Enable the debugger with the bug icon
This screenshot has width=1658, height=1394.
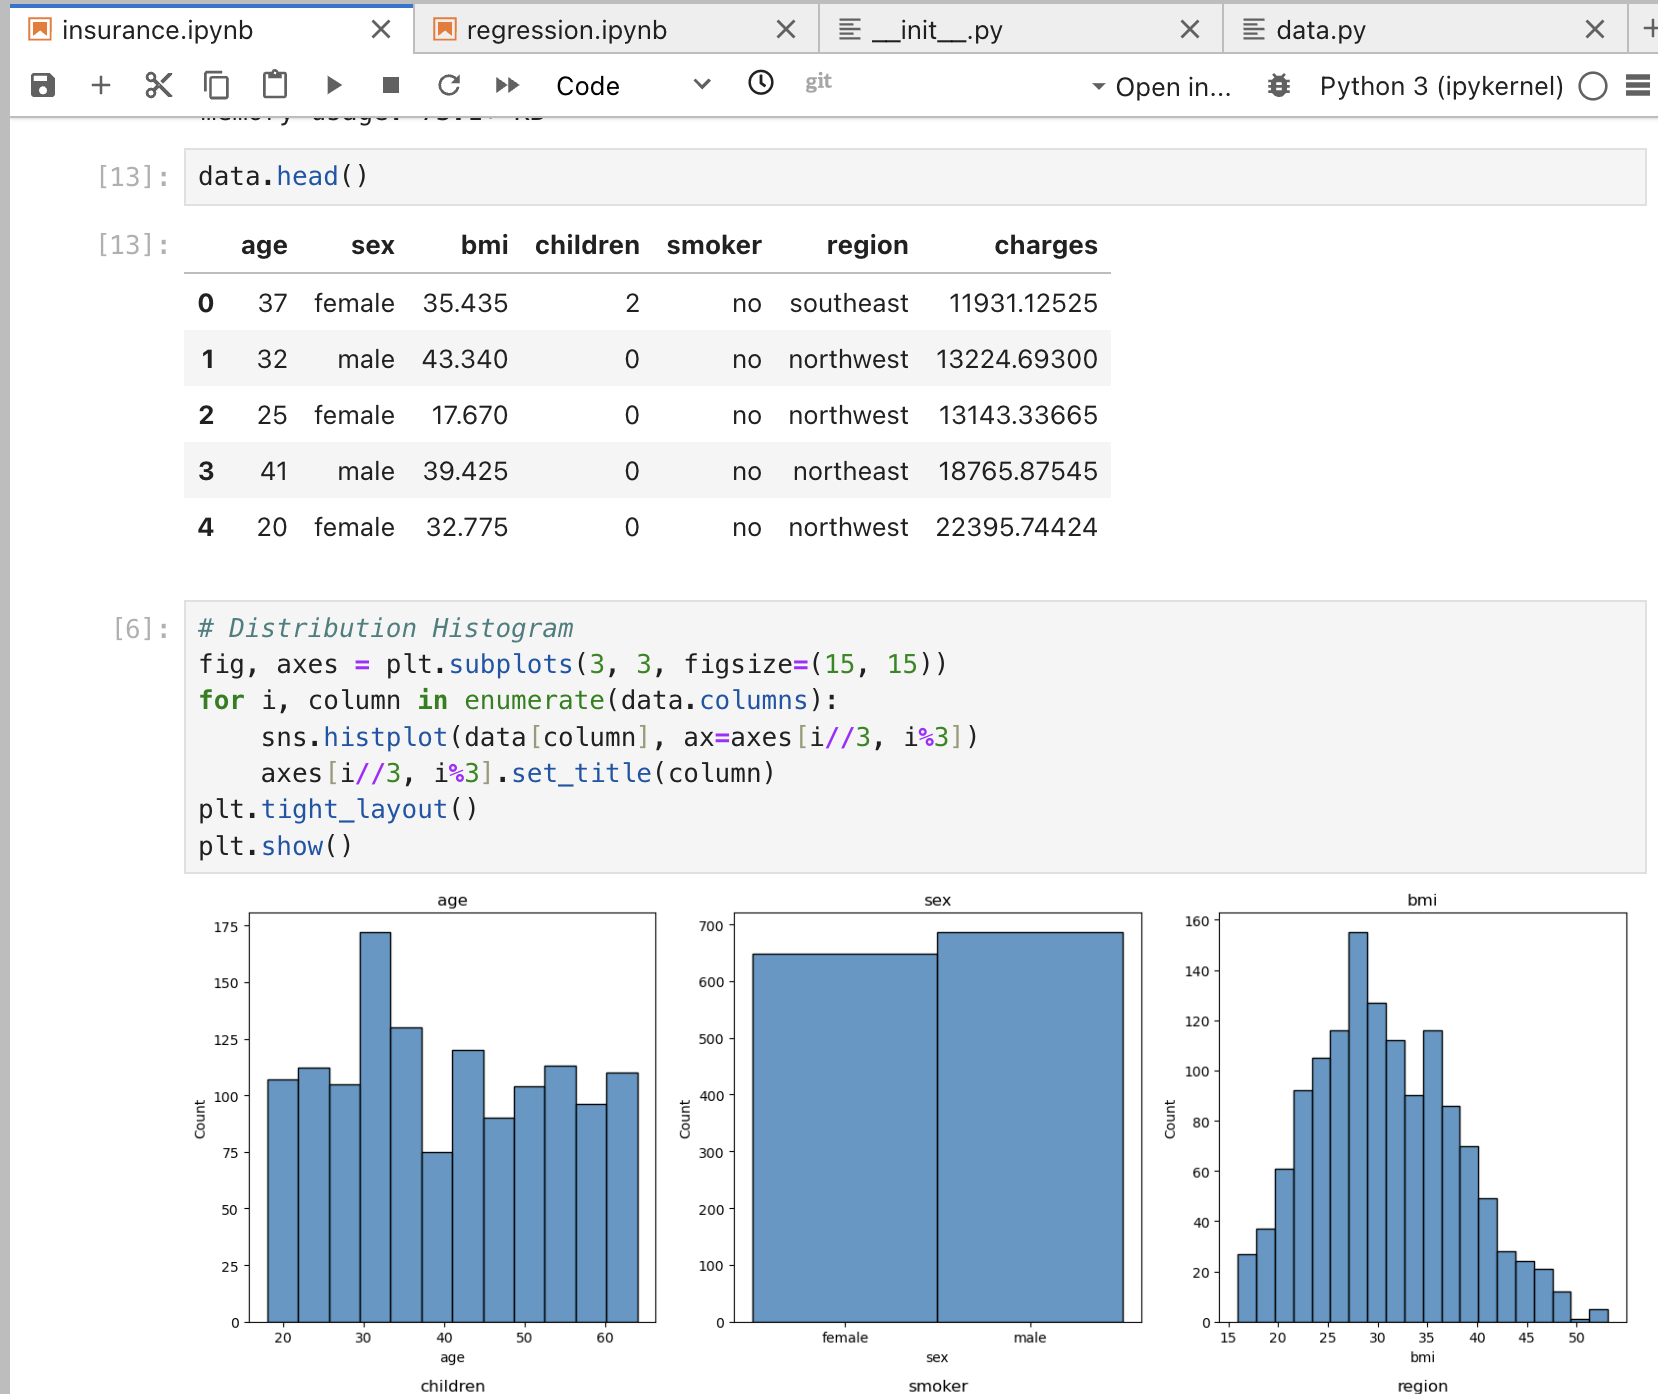[x=1278, y=86]
